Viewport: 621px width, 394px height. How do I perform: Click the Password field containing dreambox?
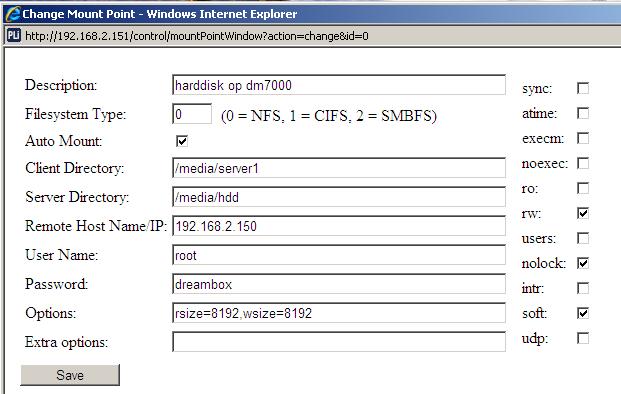pyautogui.click(x=339, y=284)
